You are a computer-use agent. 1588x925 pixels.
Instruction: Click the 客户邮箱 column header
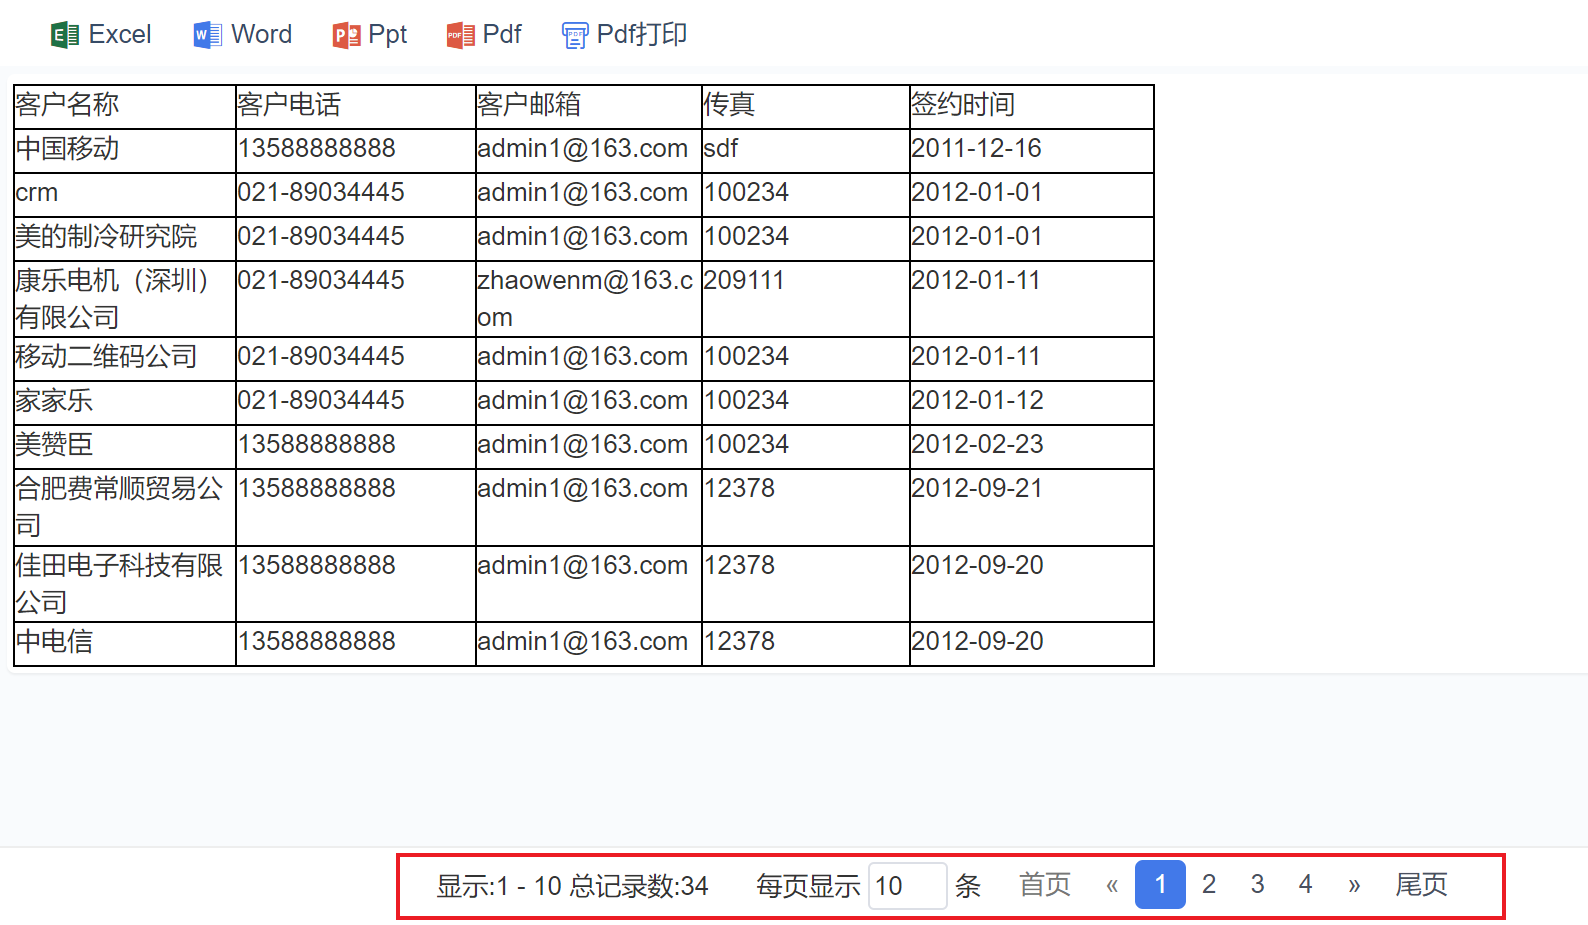click(x=589, y=107)
